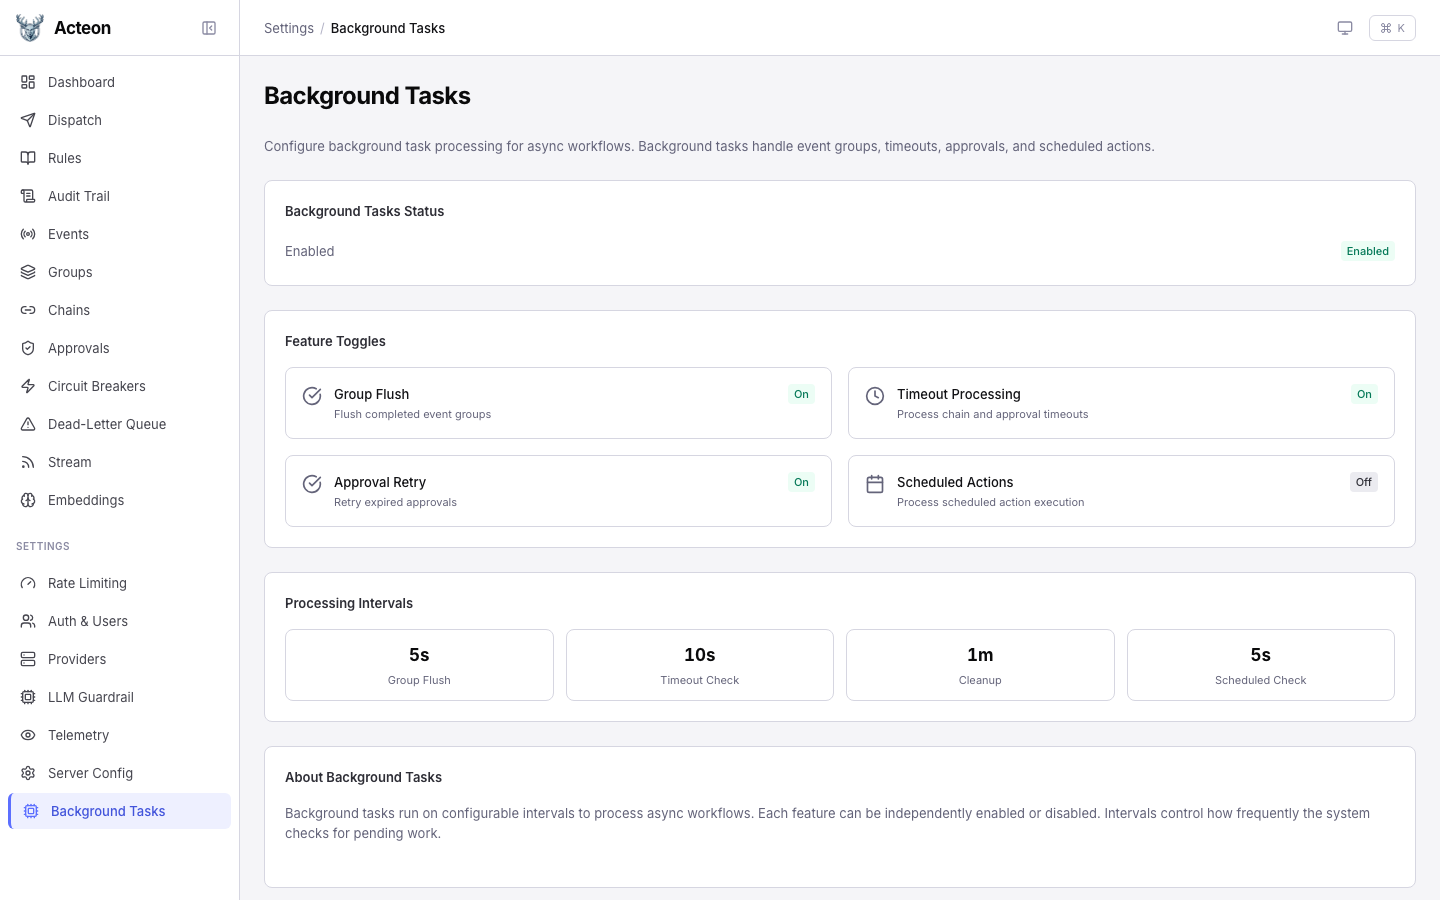Screen dimensions: 1440x900
Task: Open the command palette with ⌘K
Action: pos(1392,28)
